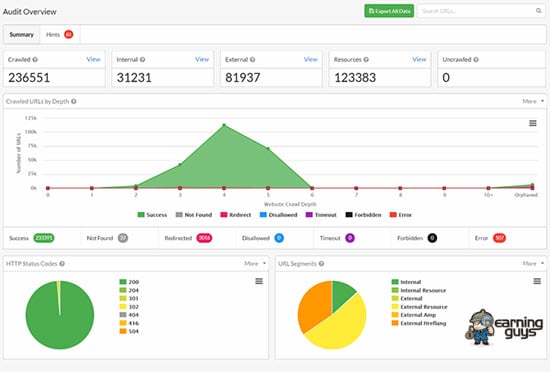The height and width of the screenshot is (372, 550).
Task: Click the info icon next to Resources
Action: pyautogui.click(x=366, y=60)
